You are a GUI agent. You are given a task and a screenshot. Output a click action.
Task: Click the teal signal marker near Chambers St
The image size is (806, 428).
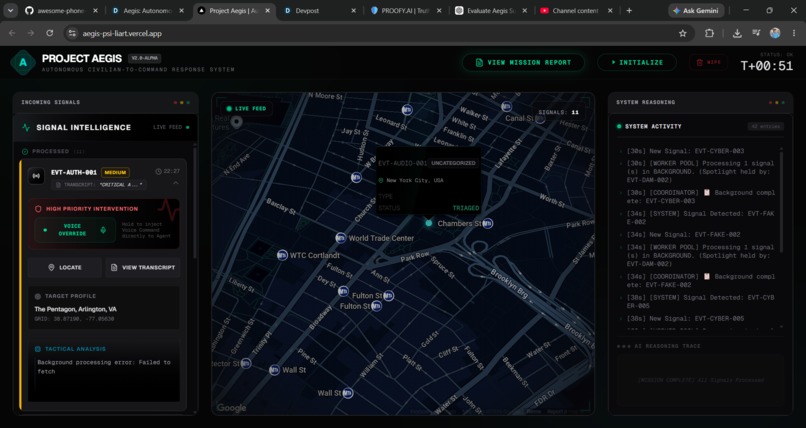pos(429,223)
